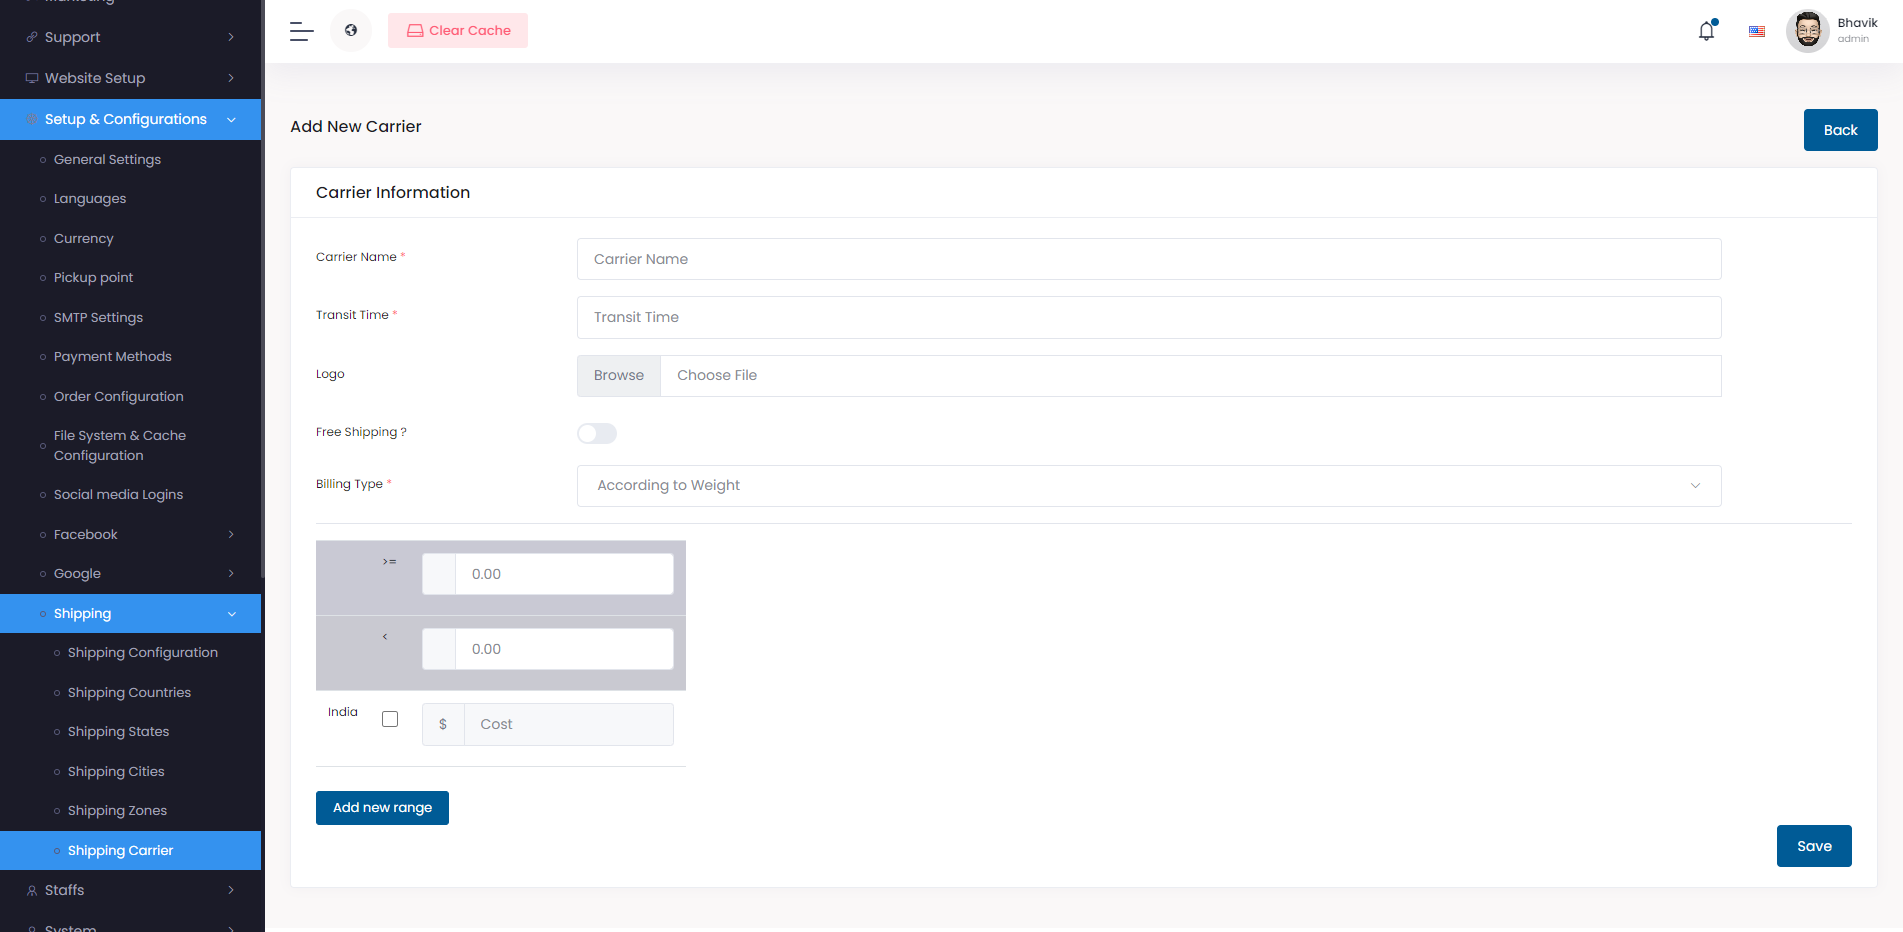
Task: Open the globe browse-website icon
Action: pyautogui.click(x=351, y=31)
